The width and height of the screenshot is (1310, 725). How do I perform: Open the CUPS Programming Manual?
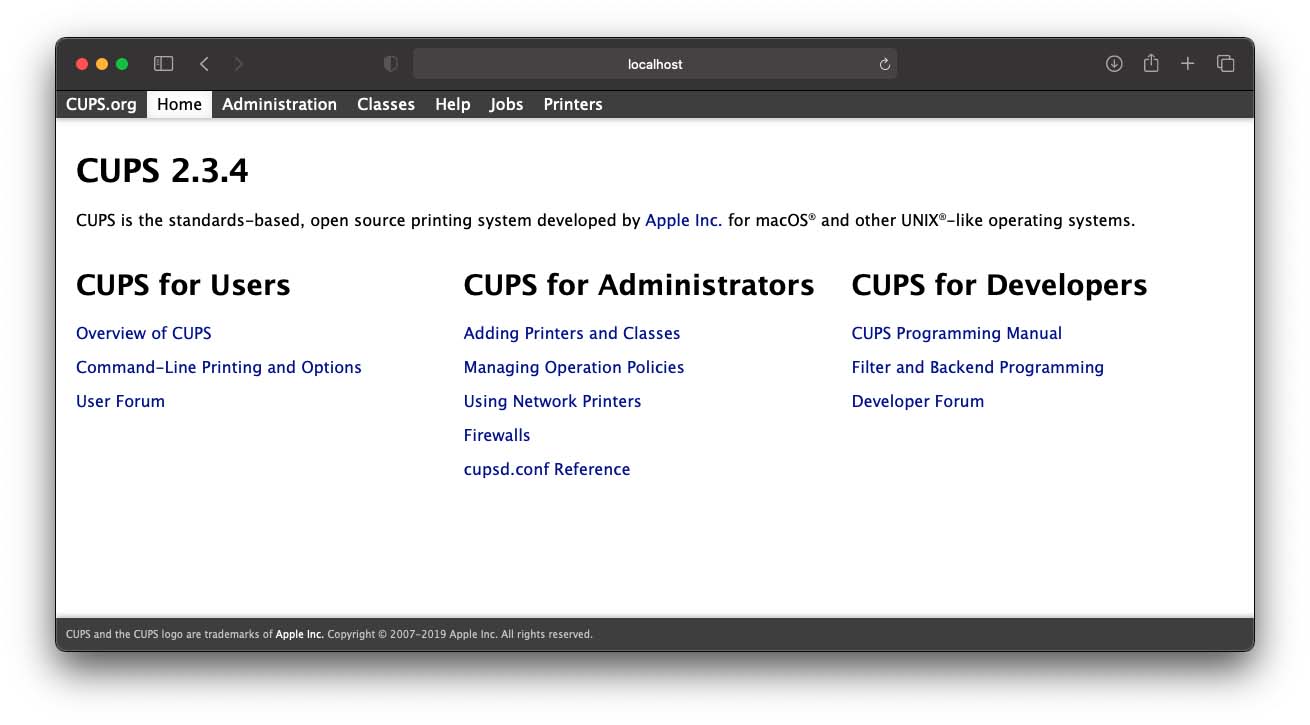(957, 333)
